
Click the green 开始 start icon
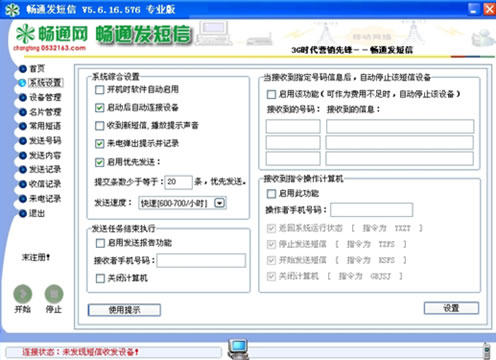tap(23, 294)
